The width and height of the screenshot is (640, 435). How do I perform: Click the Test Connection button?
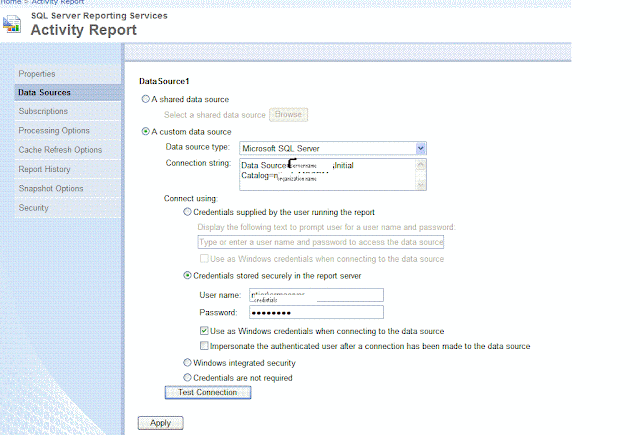pos(208,392)
